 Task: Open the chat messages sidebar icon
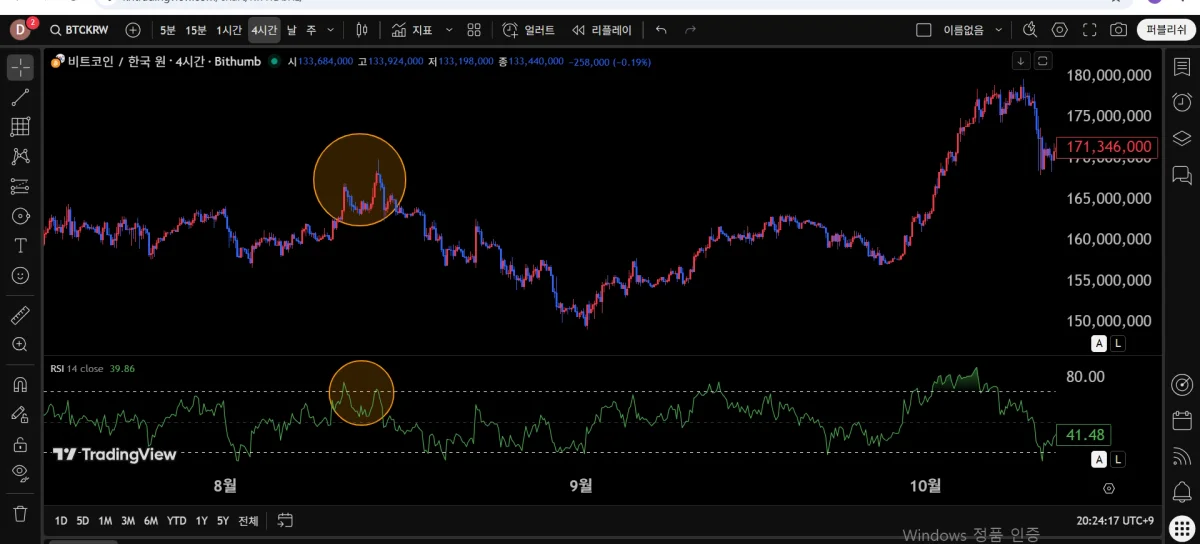tap(1181, 175)
